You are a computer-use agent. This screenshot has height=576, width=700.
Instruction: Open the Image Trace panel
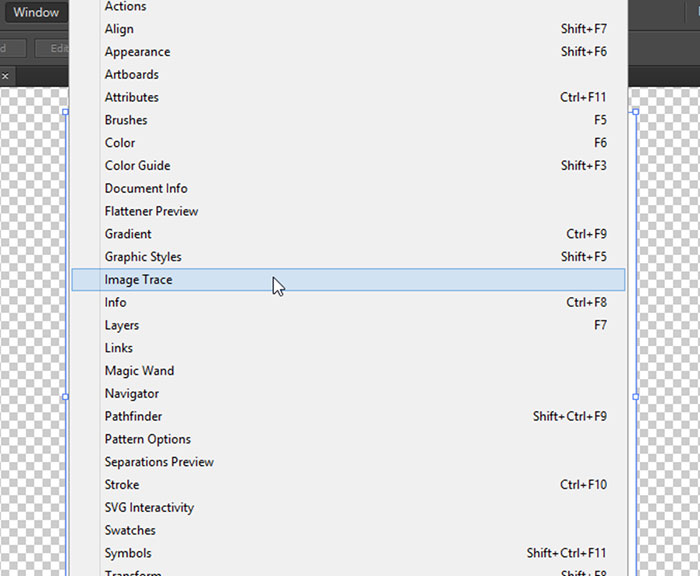pyautogui.click(x=139, y=280)
